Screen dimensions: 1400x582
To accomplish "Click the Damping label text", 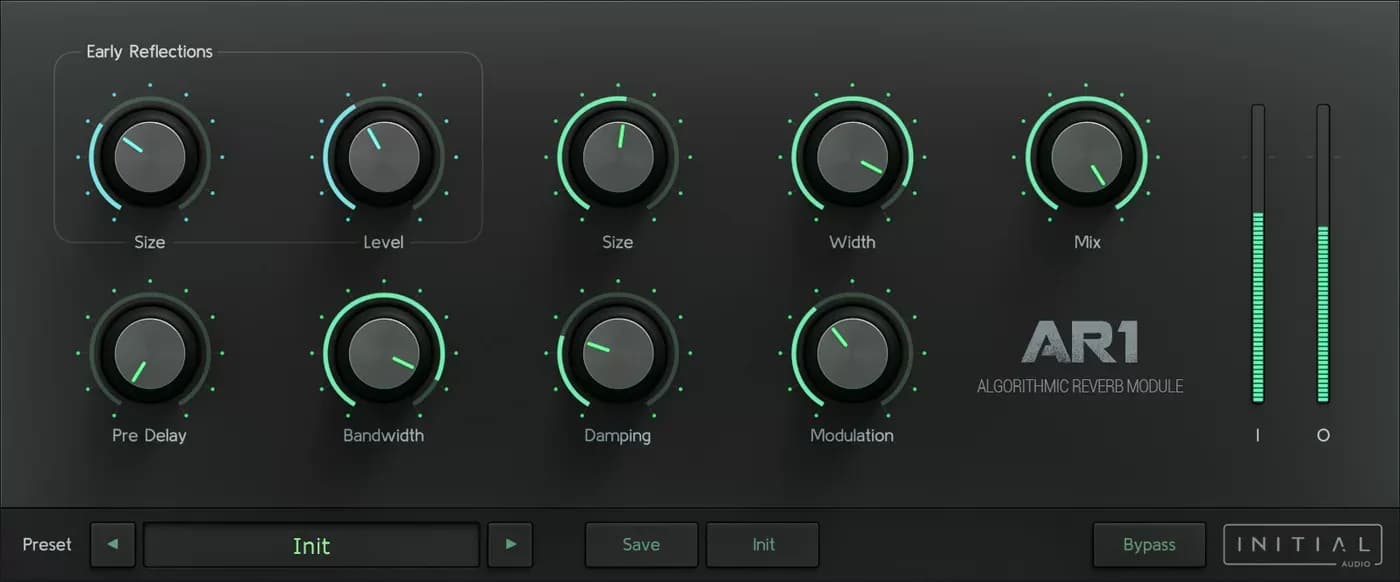I will (618, 437).
